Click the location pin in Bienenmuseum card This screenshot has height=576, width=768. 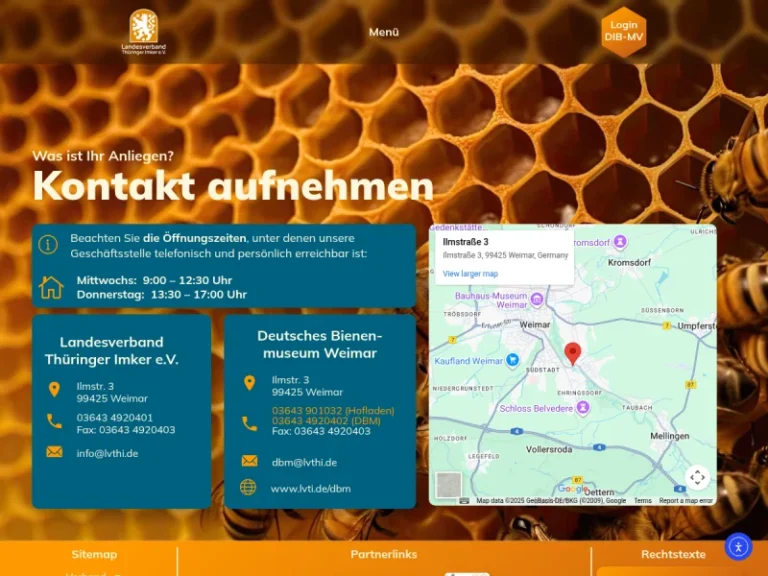[x=249, y=383]
